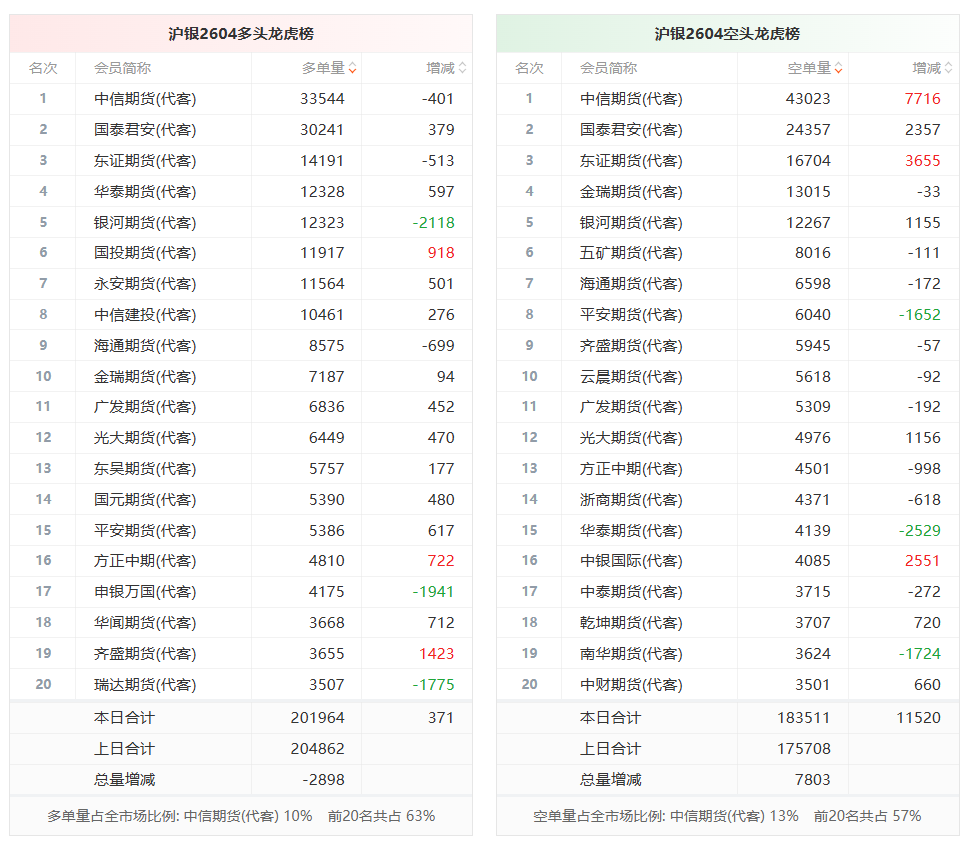
Task: Select 光大期货(代客) in long table
Action: [145, 438]
